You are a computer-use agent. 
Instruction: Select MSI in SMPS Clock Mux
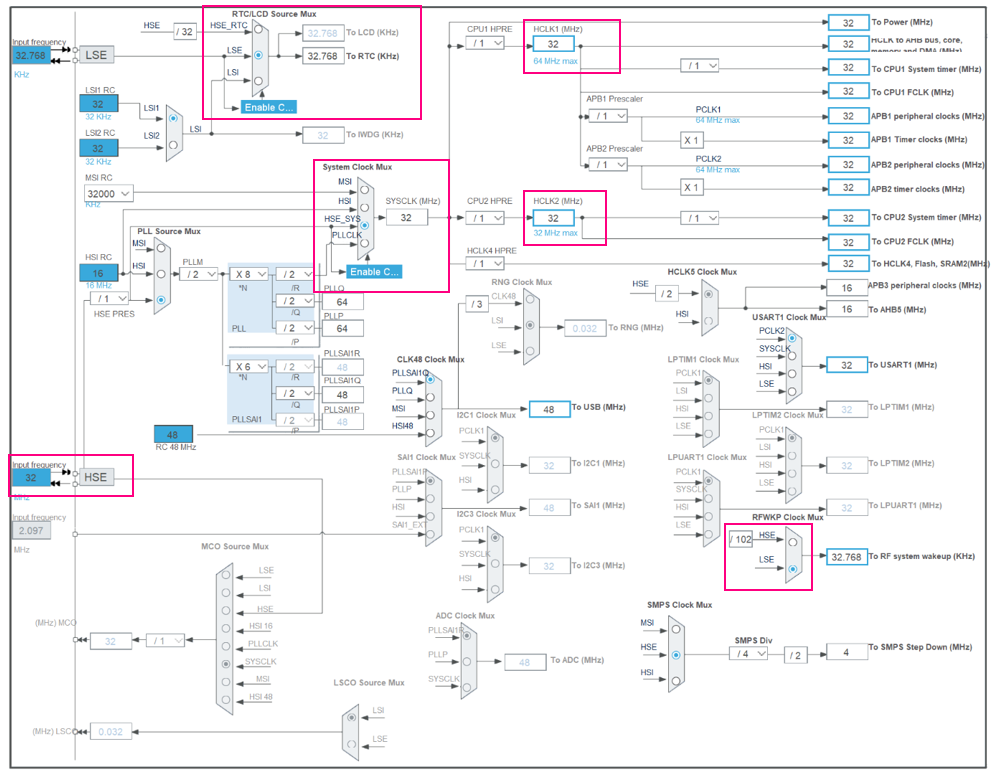[x=676, y=629]
